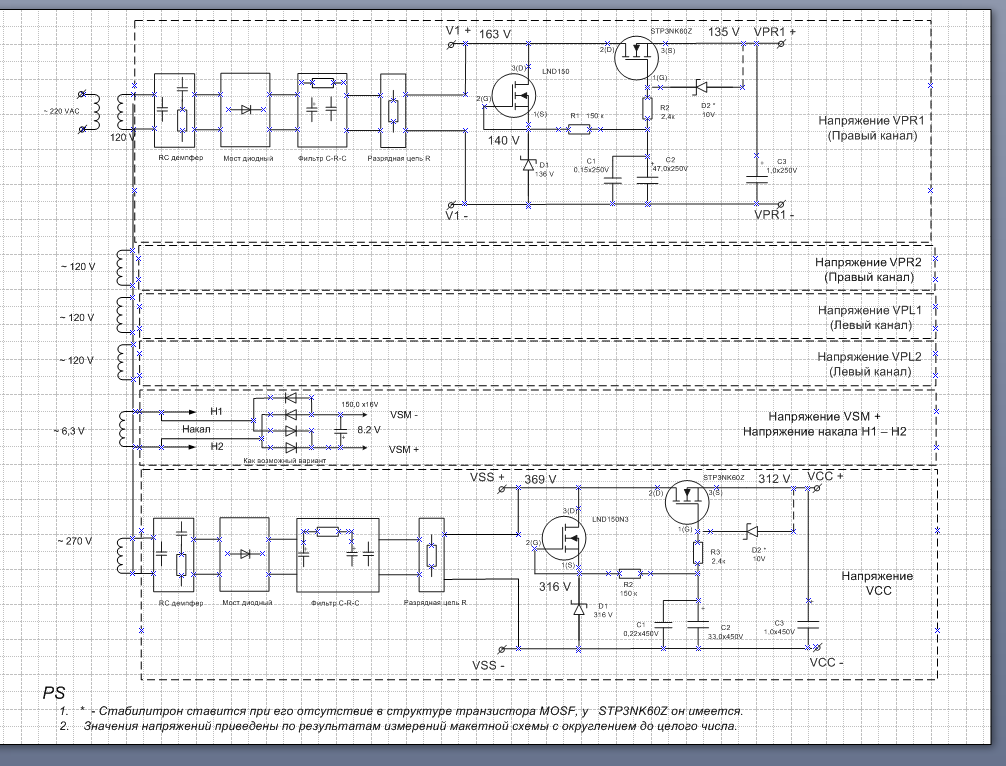
Task: Select the 'PS' notes heading
Action: point(53,693)
